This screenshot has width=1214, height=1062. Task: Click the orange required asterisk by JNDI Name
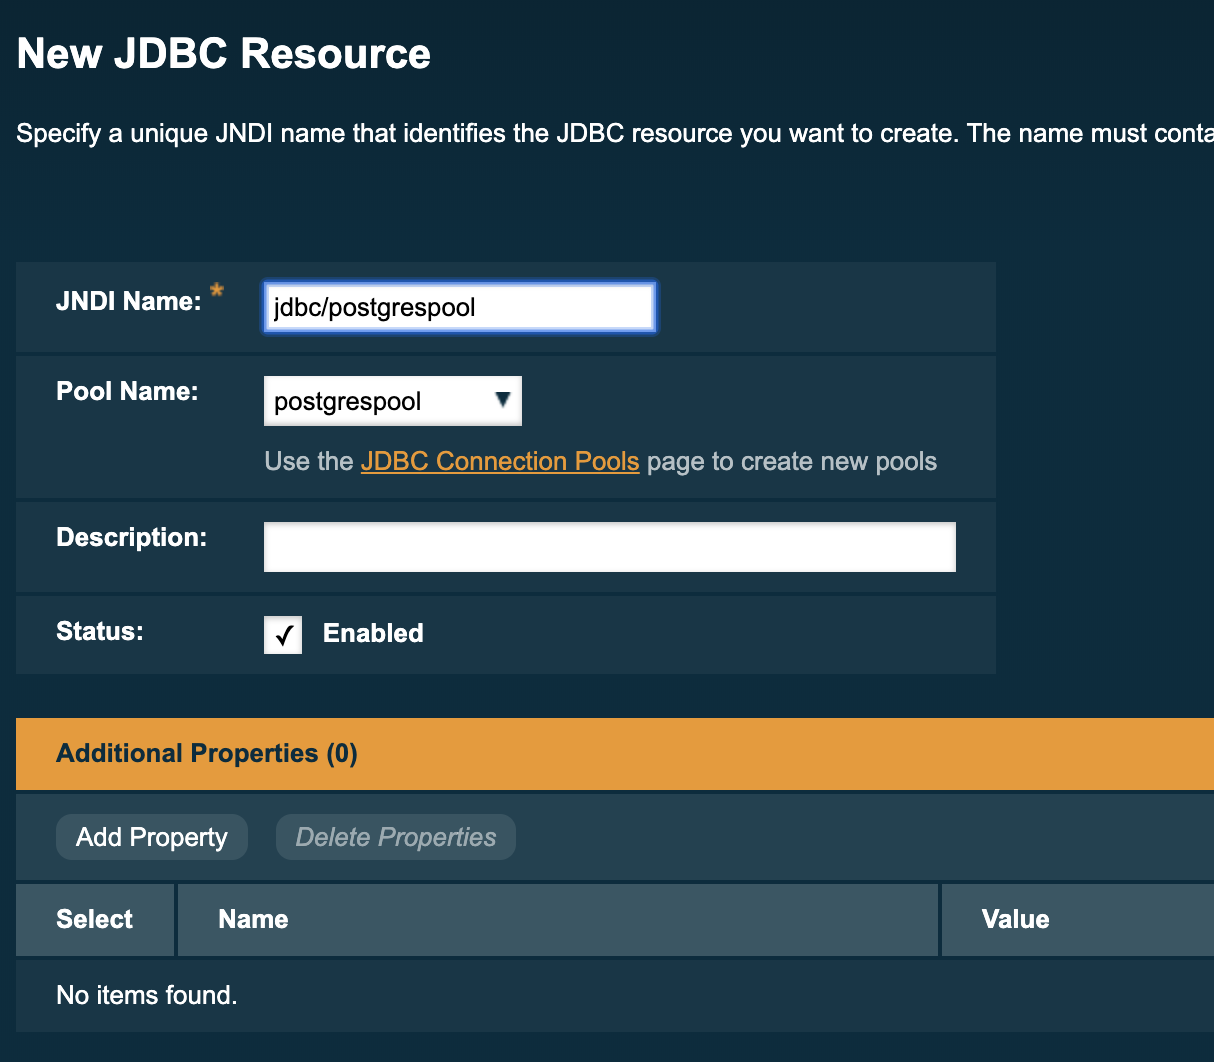tap(216, 292)
